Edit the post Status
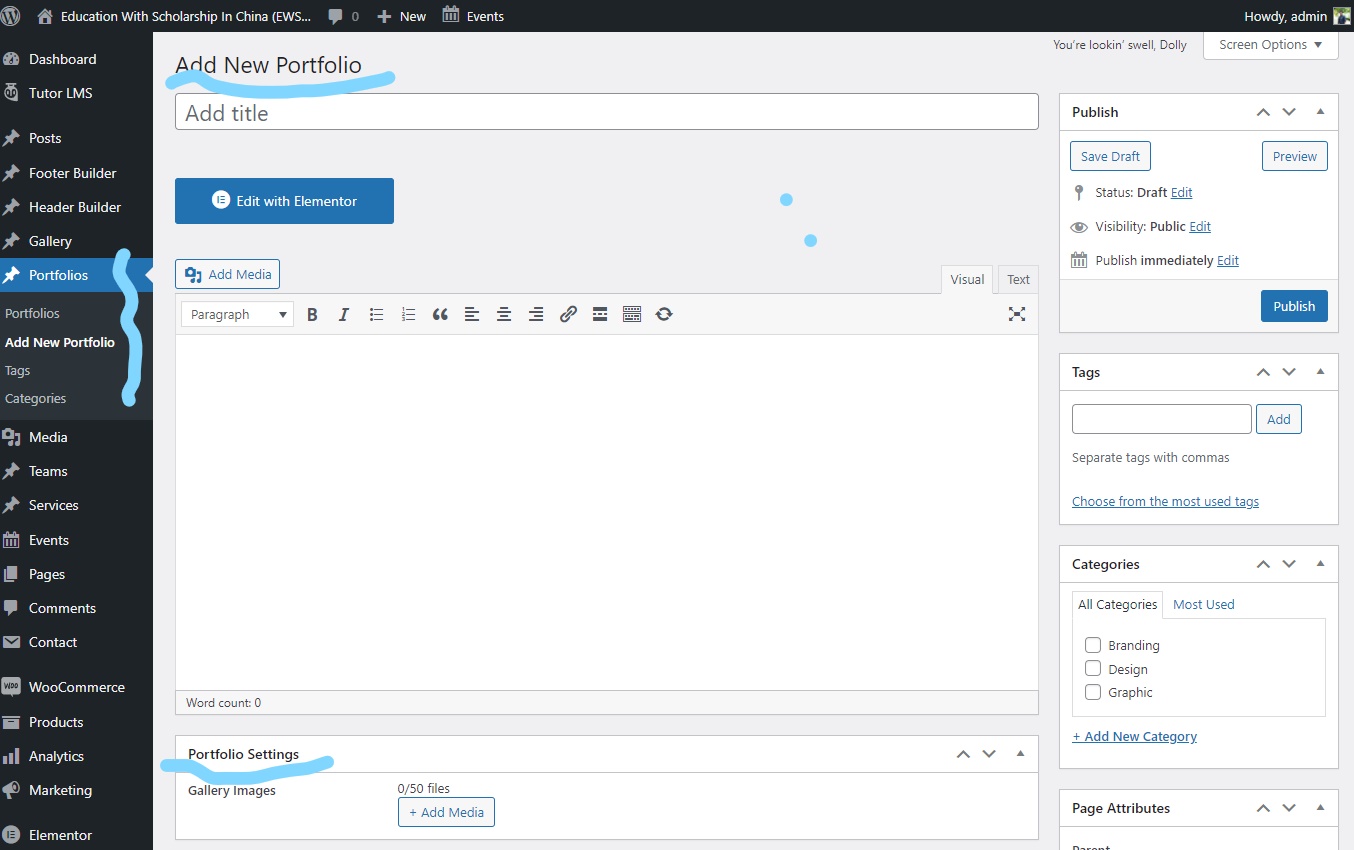 (1181, 193)
